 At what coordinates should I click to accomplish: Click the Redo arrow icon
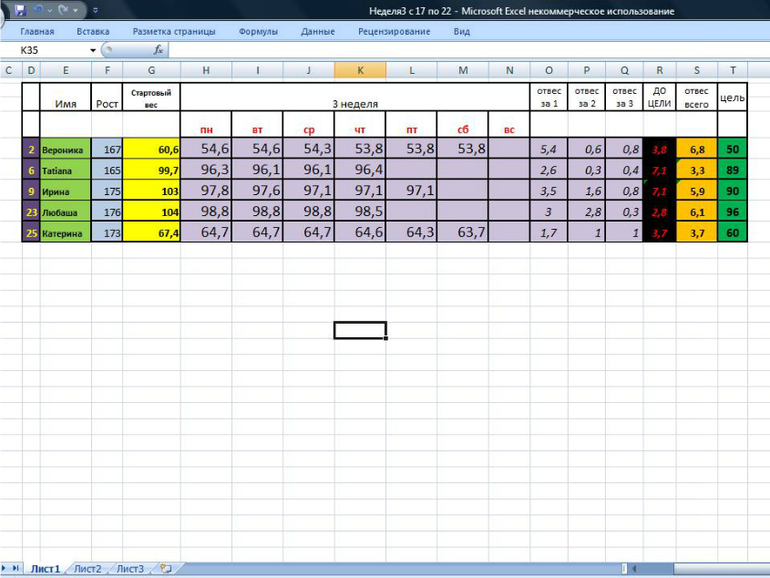(63, 10)
